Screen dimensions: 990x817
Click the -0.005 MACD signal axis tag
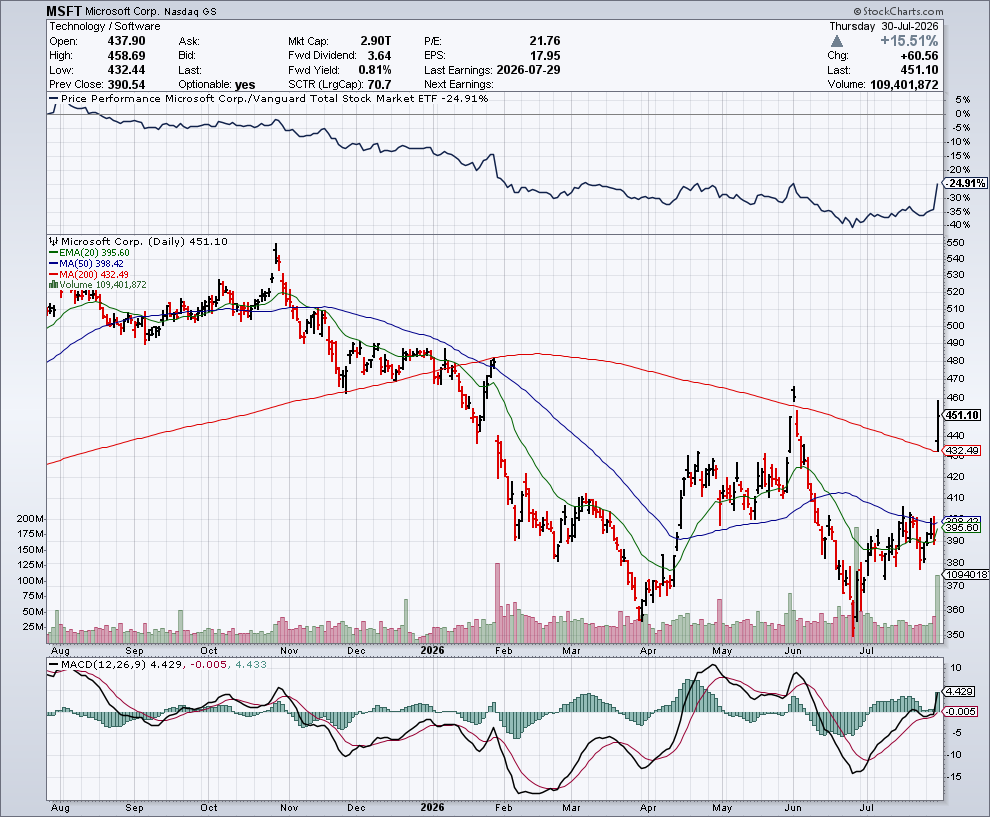pyautogui.click(x=961, y=711)
